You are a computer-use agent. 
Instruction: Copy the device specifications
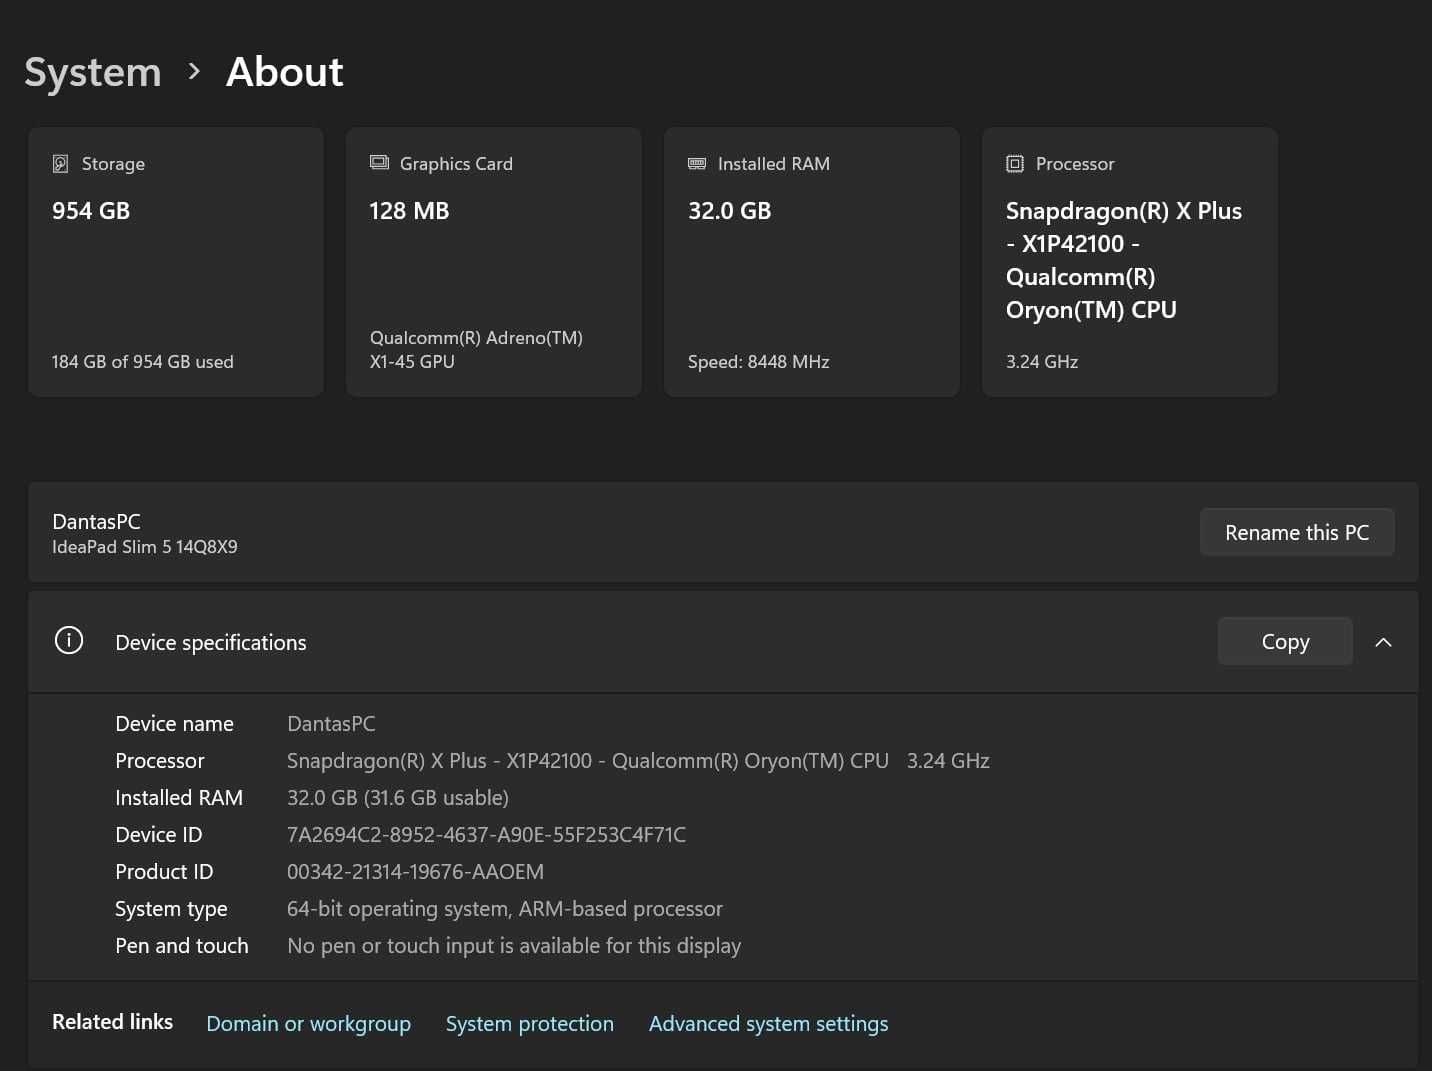pos(1285,641)
